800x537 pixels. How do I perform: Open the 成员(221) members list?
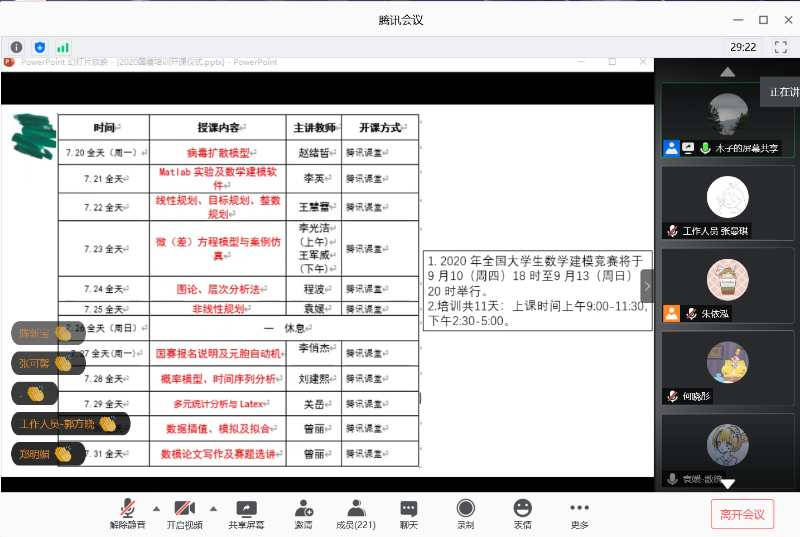[355, 514]
